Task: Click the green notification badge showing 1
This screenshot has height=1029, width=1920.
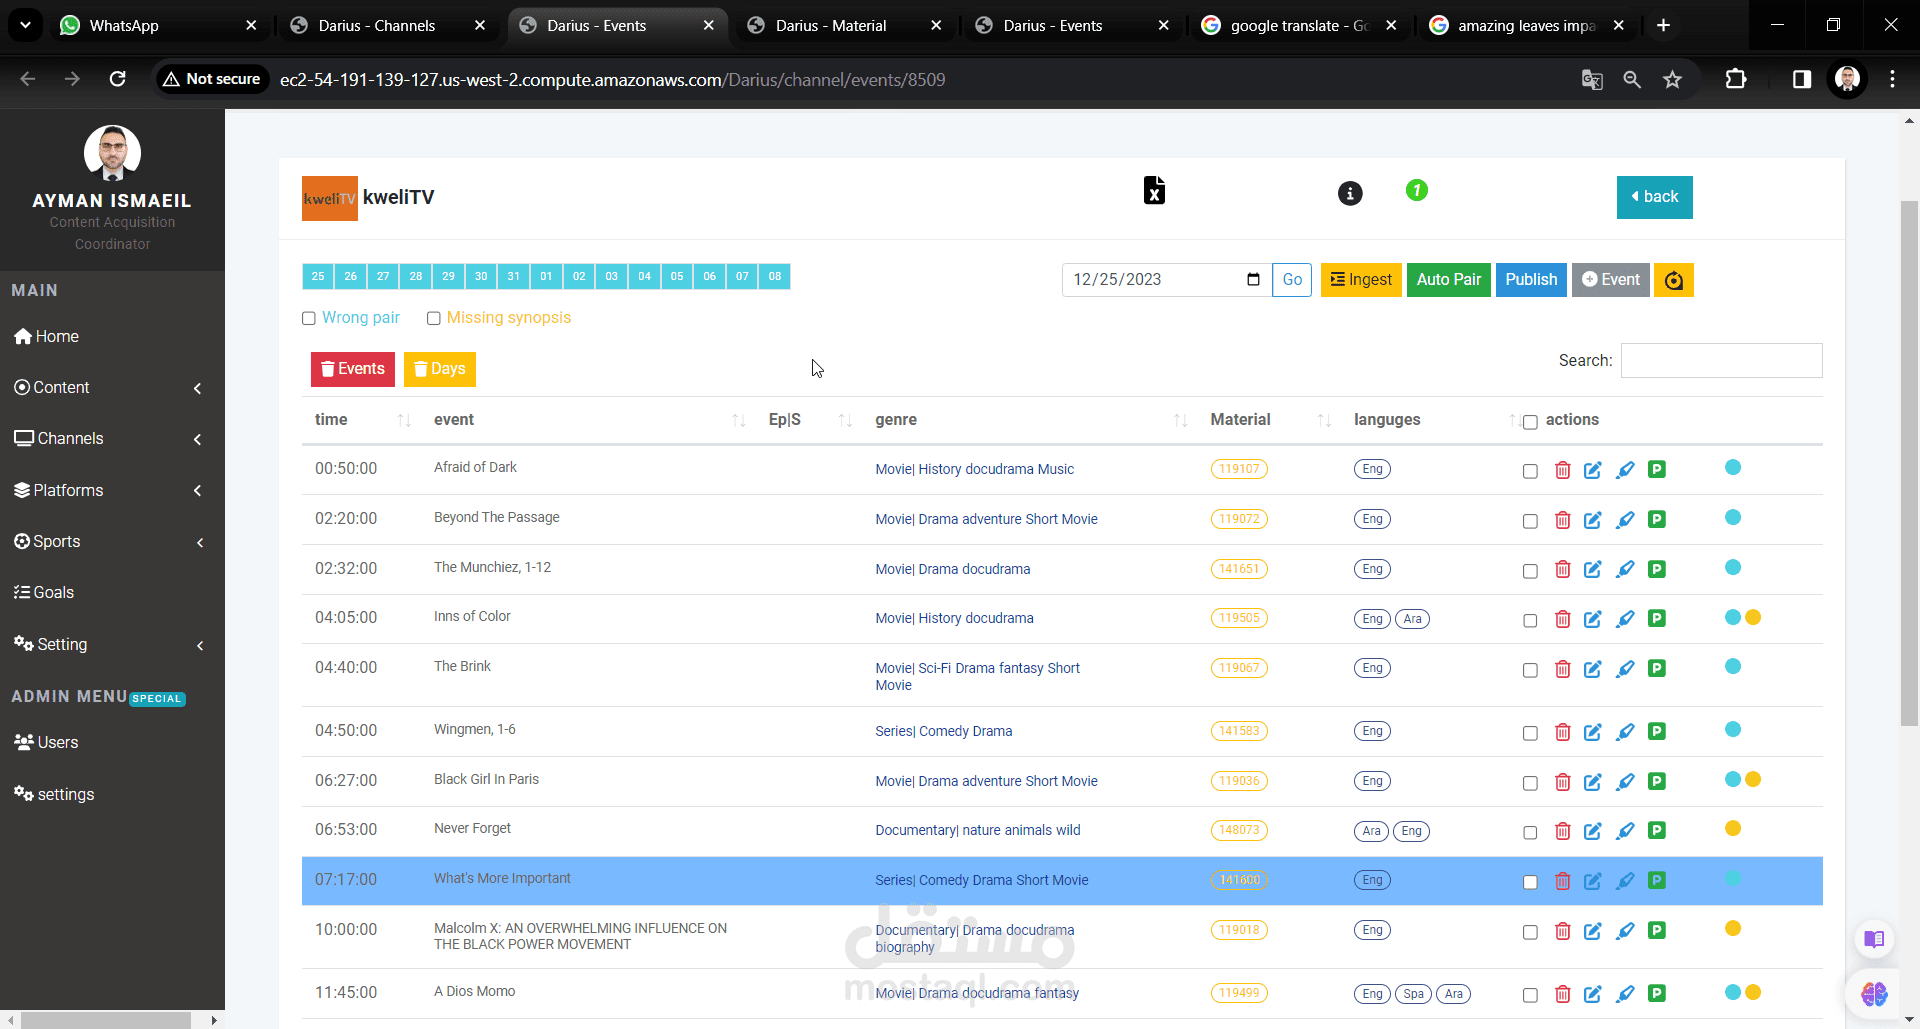Action: tap(1416, 190)
